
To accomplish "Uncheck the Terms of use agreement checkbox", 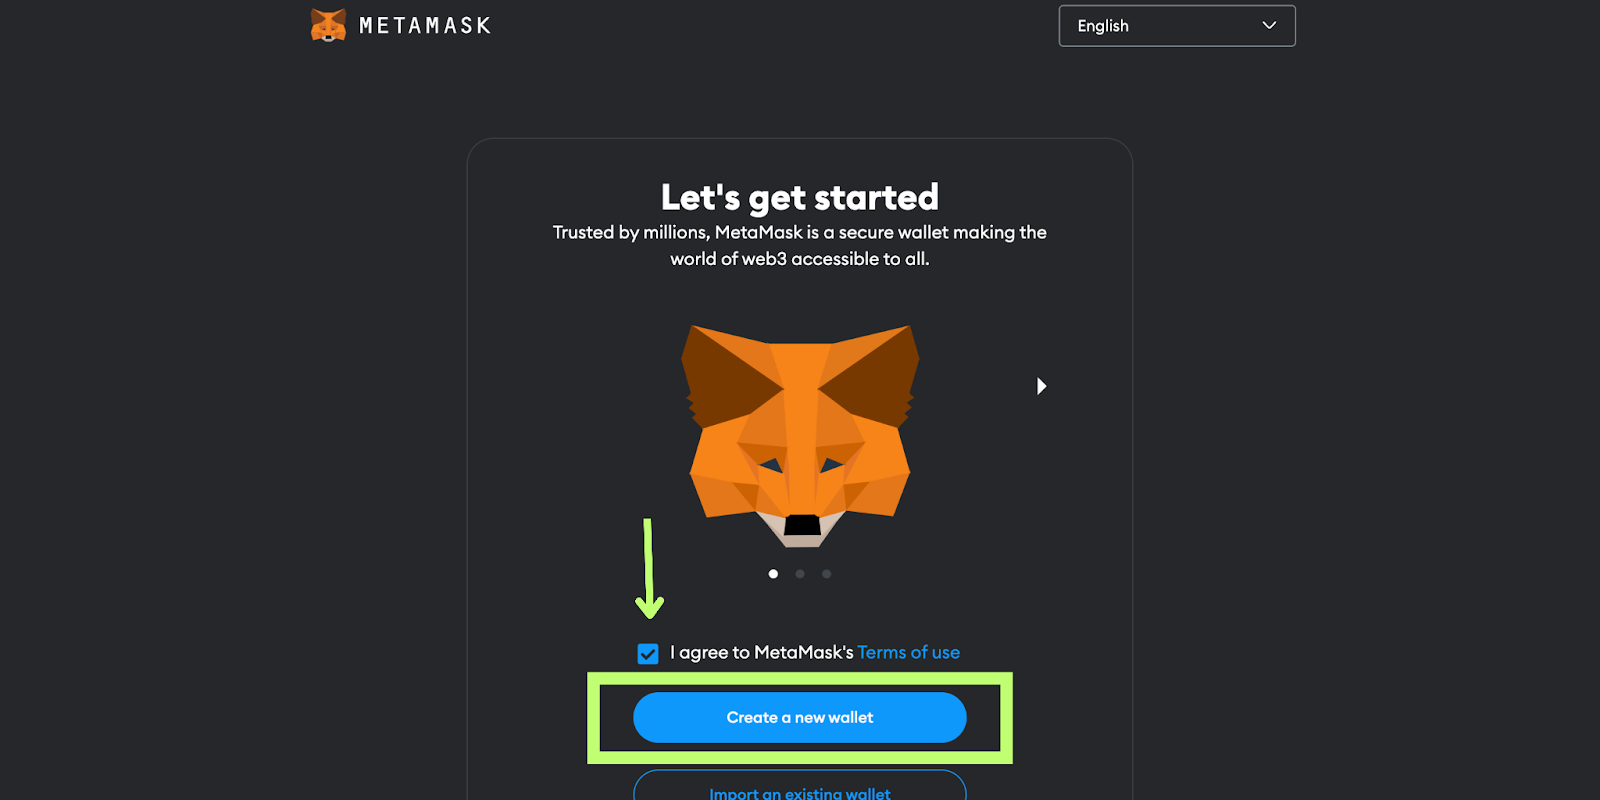I will [648, 654].
